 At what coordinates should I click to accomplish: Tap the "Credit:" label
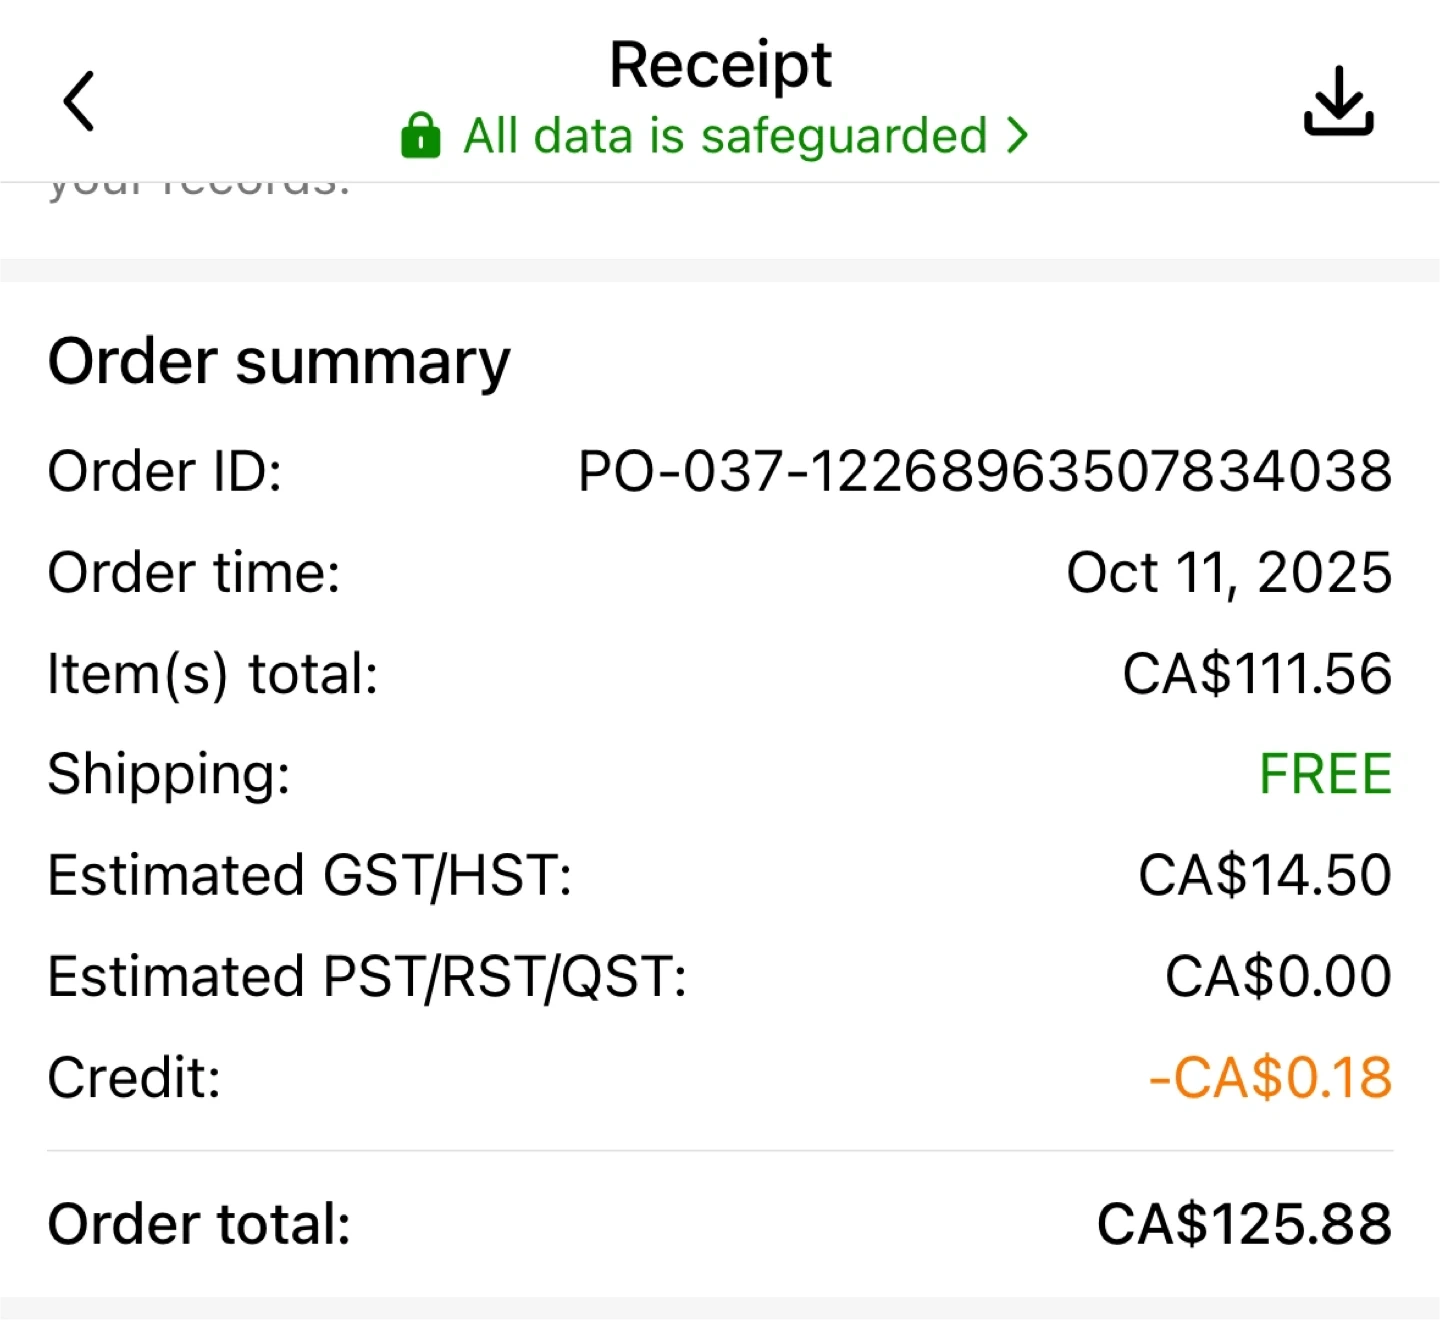[135, 1078]
